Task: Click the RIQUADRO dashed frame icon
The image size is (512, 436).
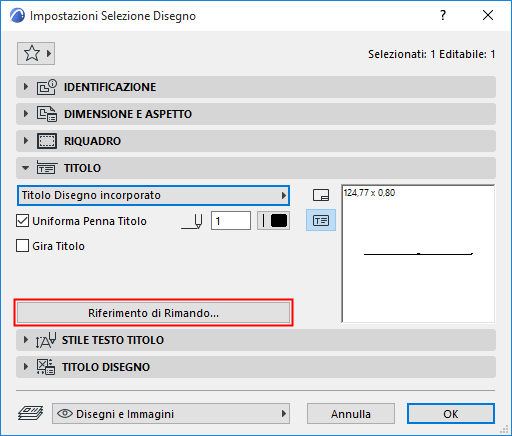Action: [47, 141]
